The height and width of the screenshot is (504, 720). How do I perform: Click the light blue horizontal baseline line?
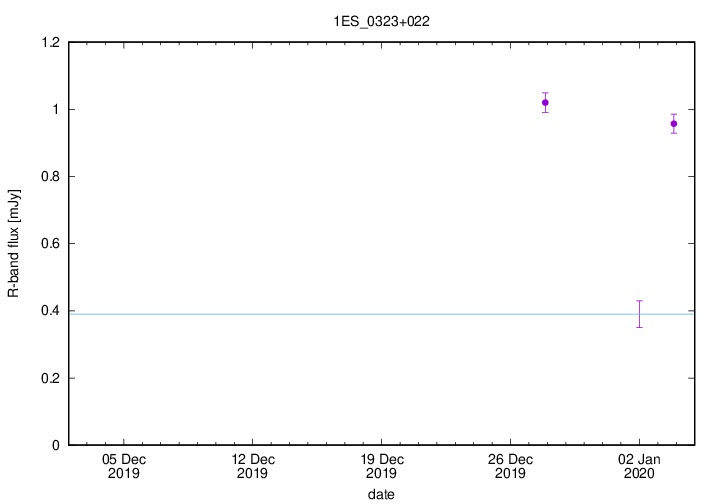point(300,314)
